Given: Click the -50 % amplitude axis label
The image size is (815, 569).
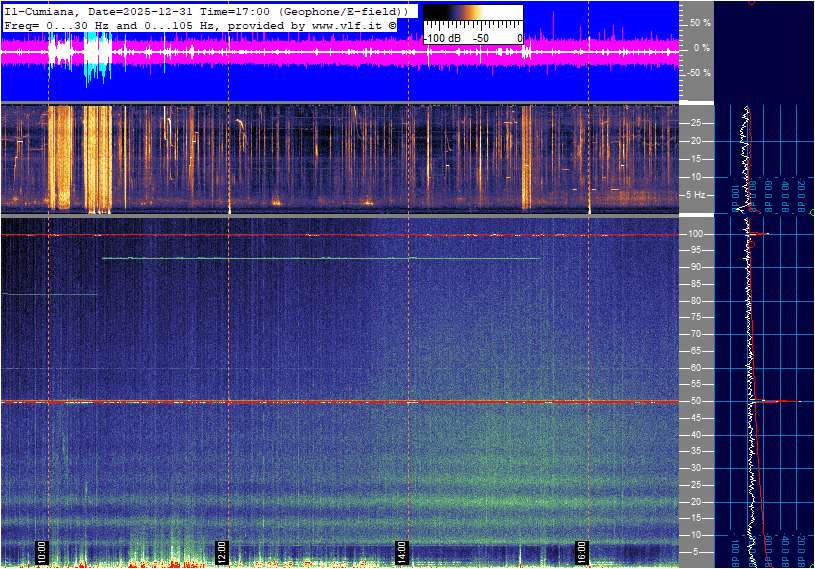Looking at the screenshot, I should [698, 73].
